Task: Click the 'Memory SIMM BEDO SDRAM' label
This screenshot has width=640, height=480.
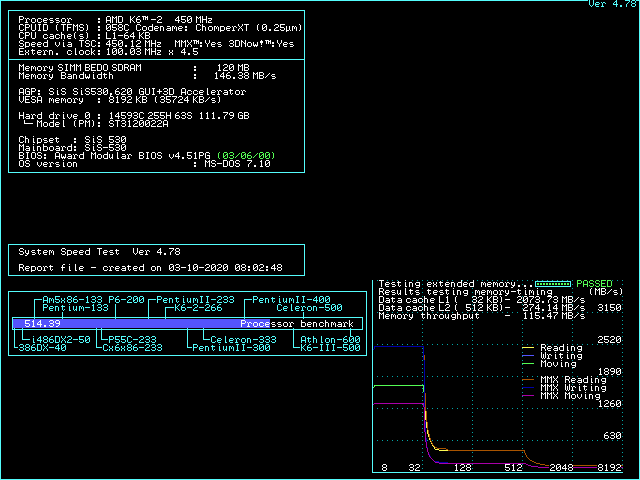Action: tap(80, 68)
